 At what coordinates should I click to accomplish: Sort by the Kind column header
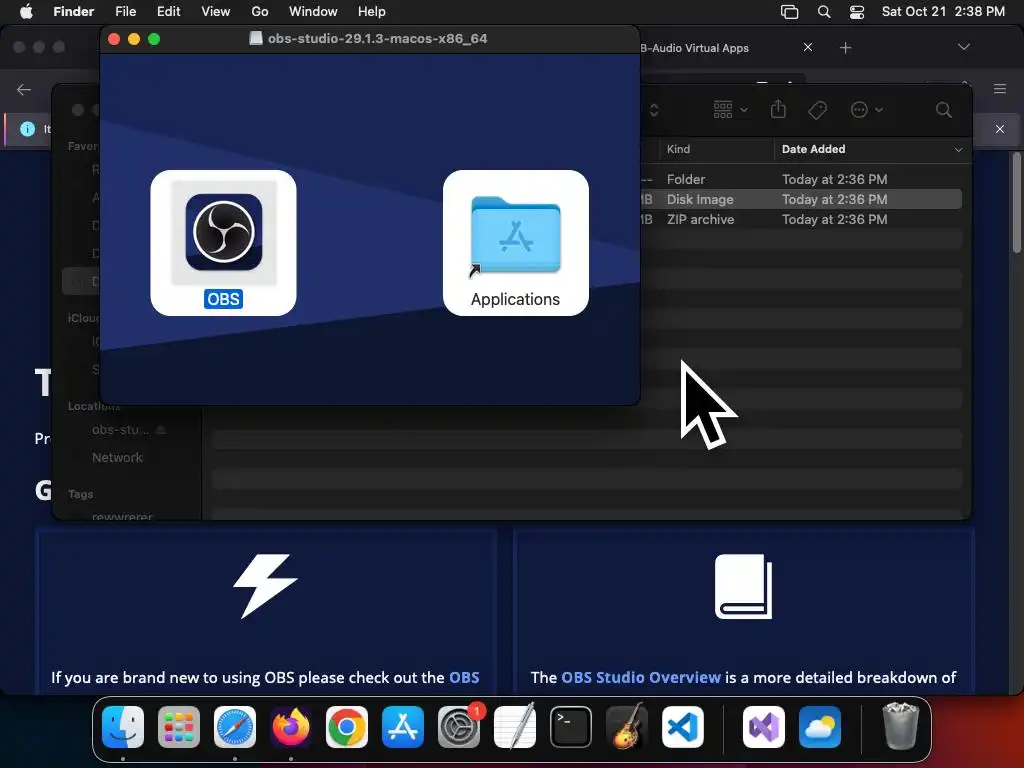[x=679, y=149]
